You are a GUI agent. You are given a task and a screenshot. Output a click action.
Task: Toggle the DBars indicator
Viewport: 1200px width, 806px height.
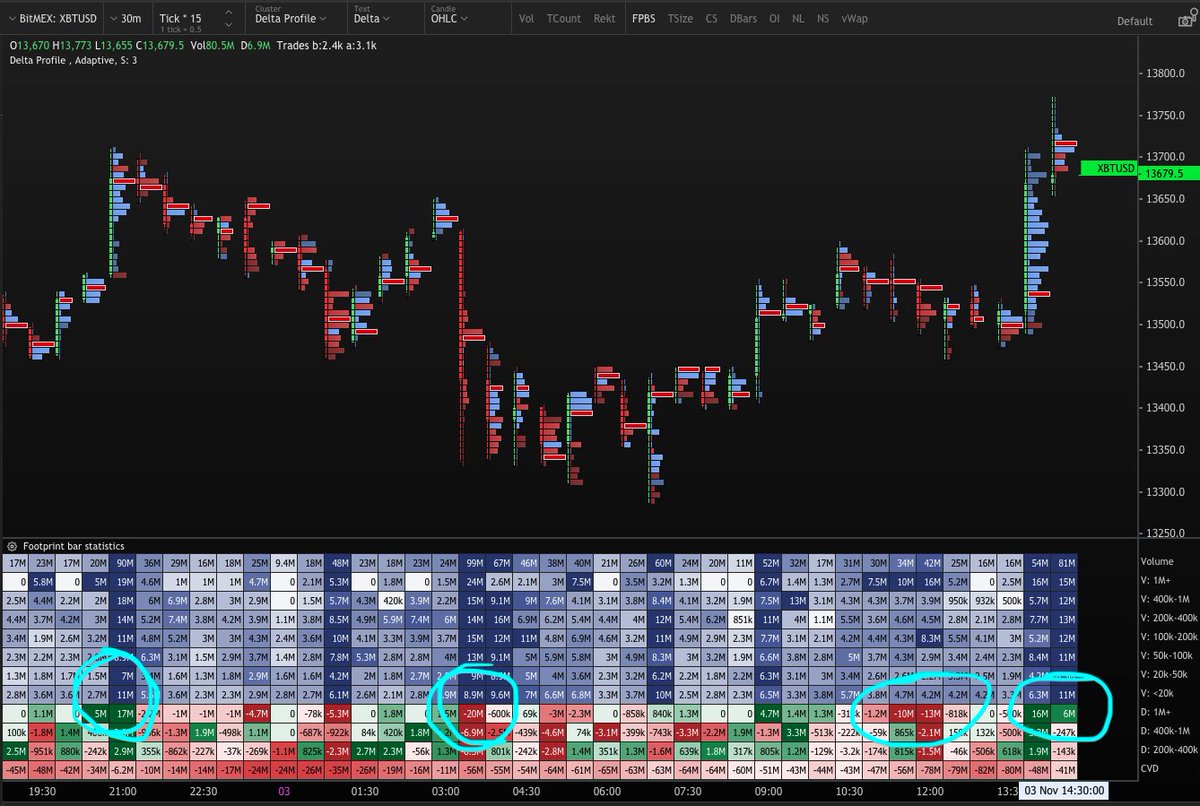[x=743, y=19]
